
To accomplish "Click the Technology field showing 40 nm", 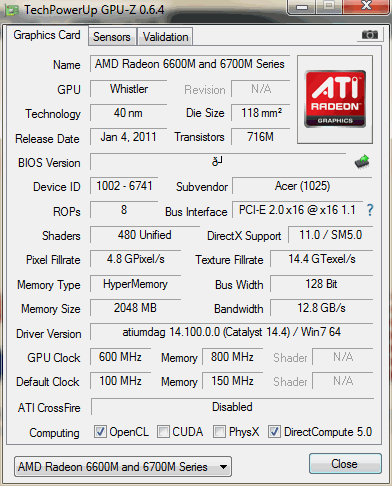I will (128, 113).
